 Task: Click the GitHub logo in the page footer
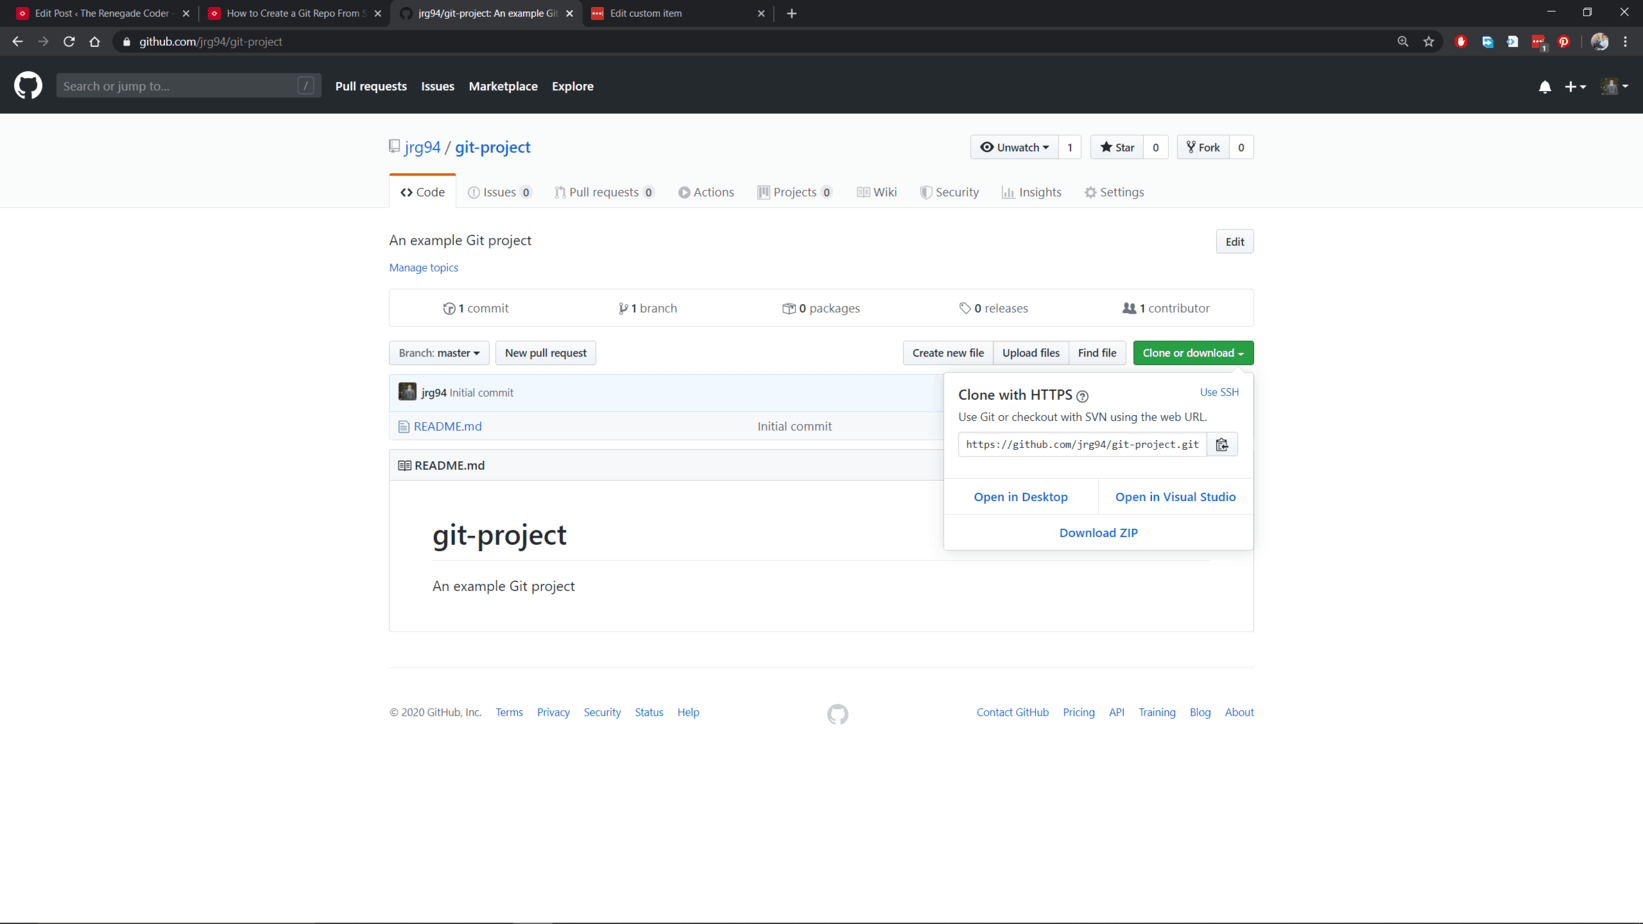[x=837, y=714]
